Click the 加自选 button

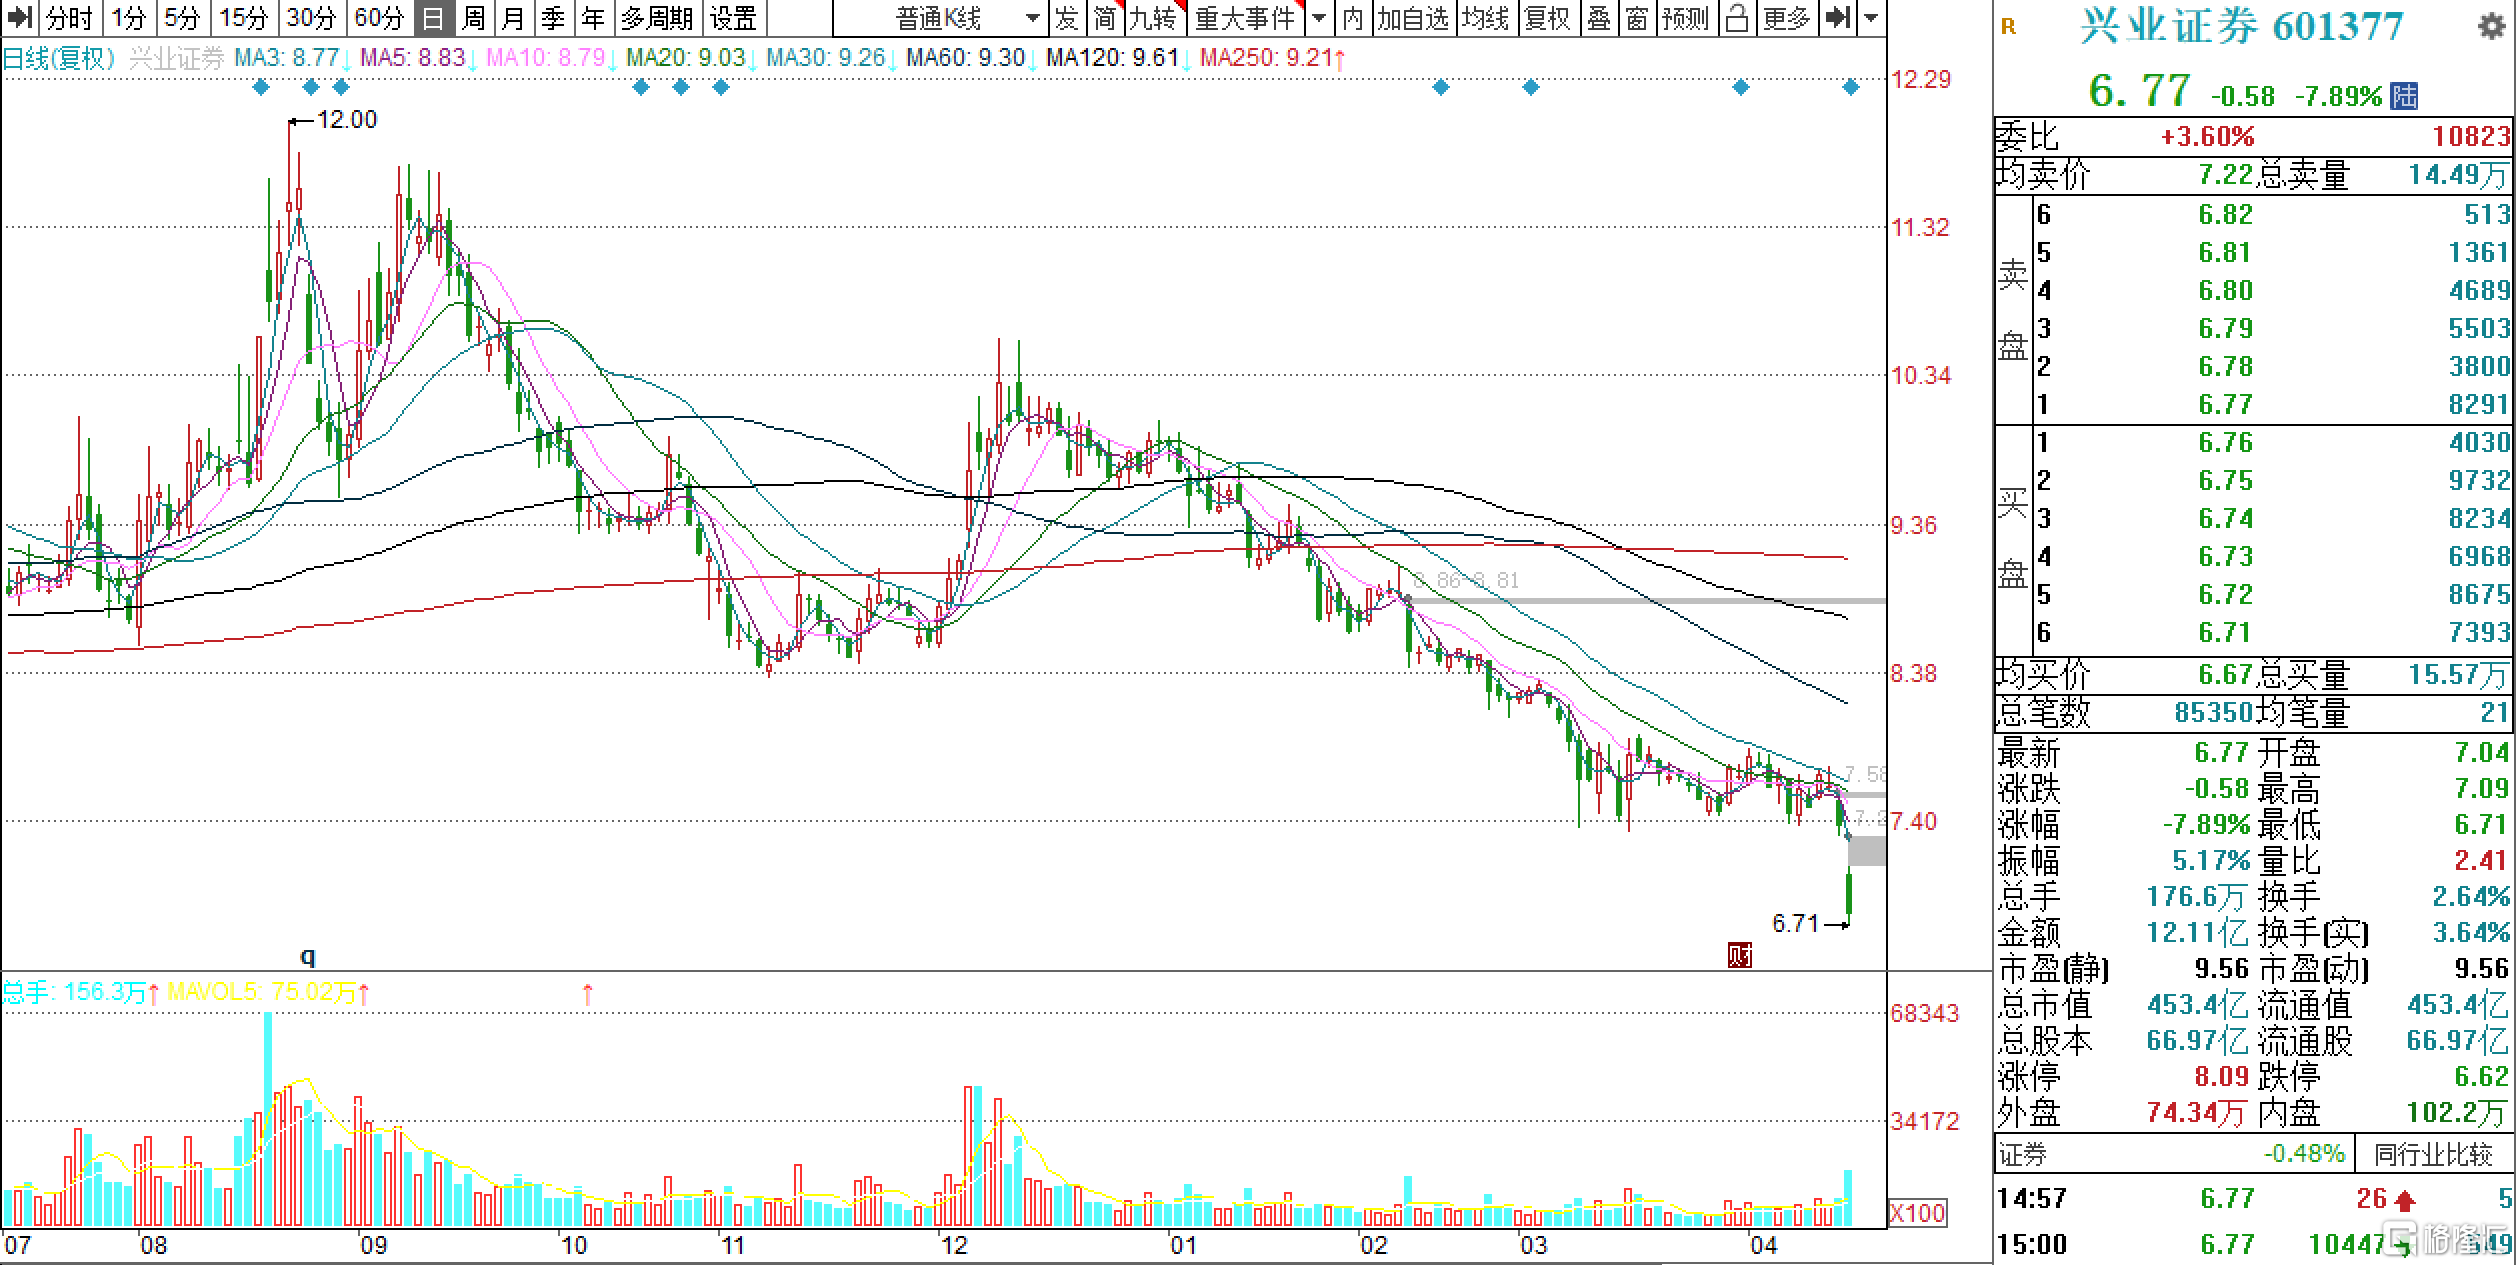point(1412,17)
